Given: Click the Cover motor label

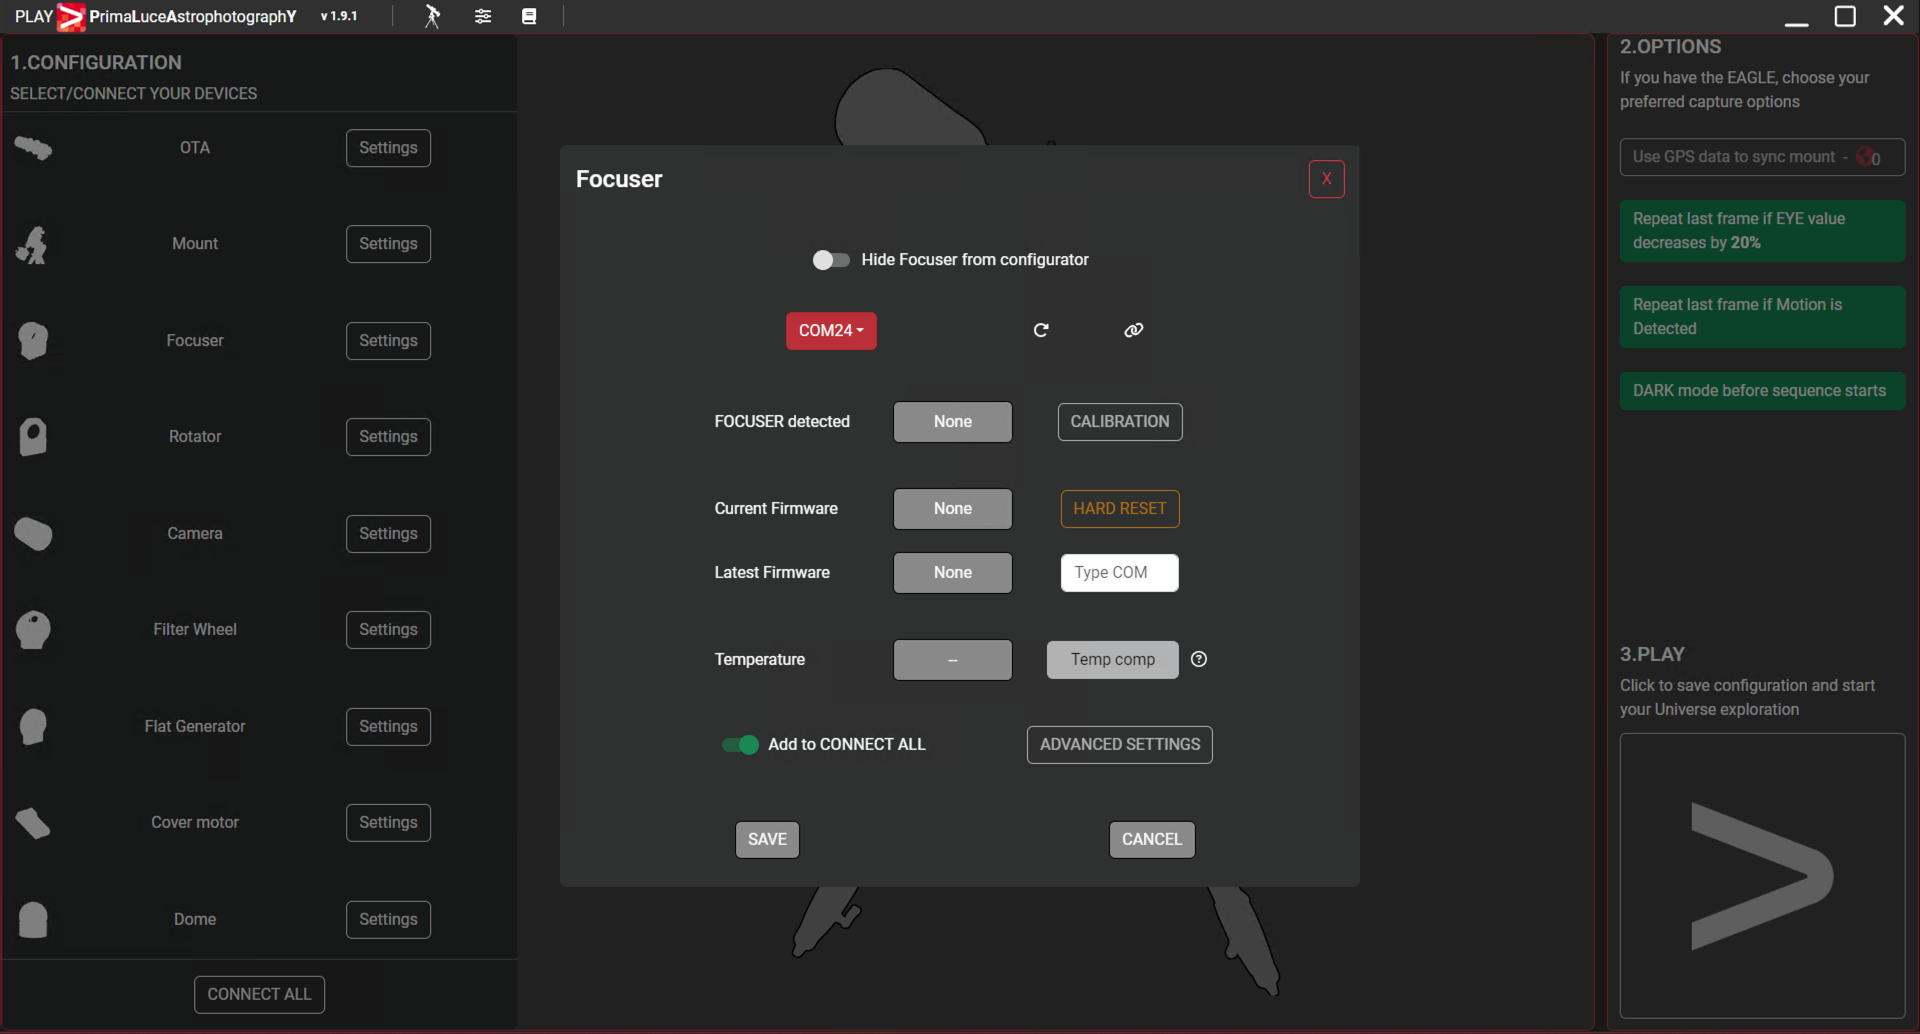Looking at the screenshot, I should point(195,823).
